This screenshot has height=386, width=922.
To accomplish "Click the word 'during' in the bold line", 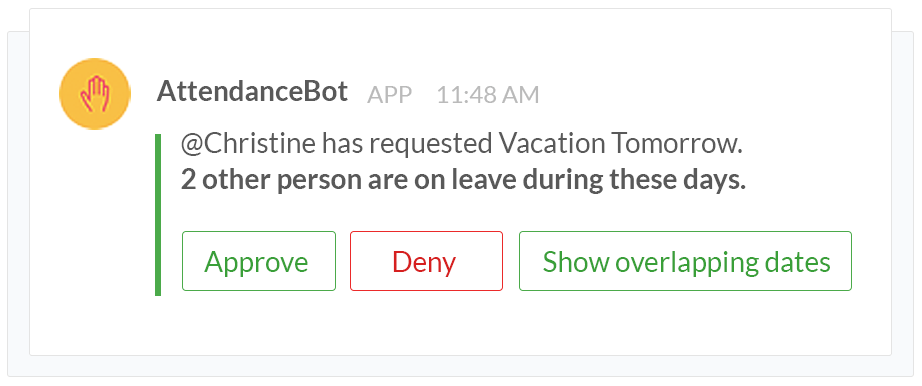I will (563, 180).
